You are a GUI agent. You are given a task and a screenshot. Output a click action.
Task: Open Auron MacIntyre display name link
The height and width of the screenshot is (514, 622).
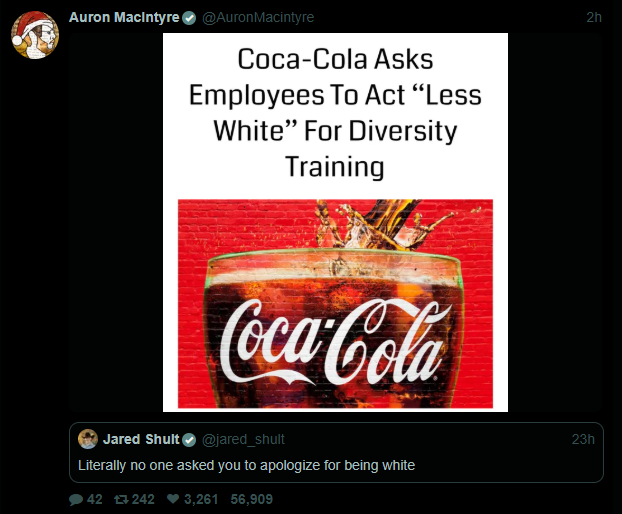[124, 17]
